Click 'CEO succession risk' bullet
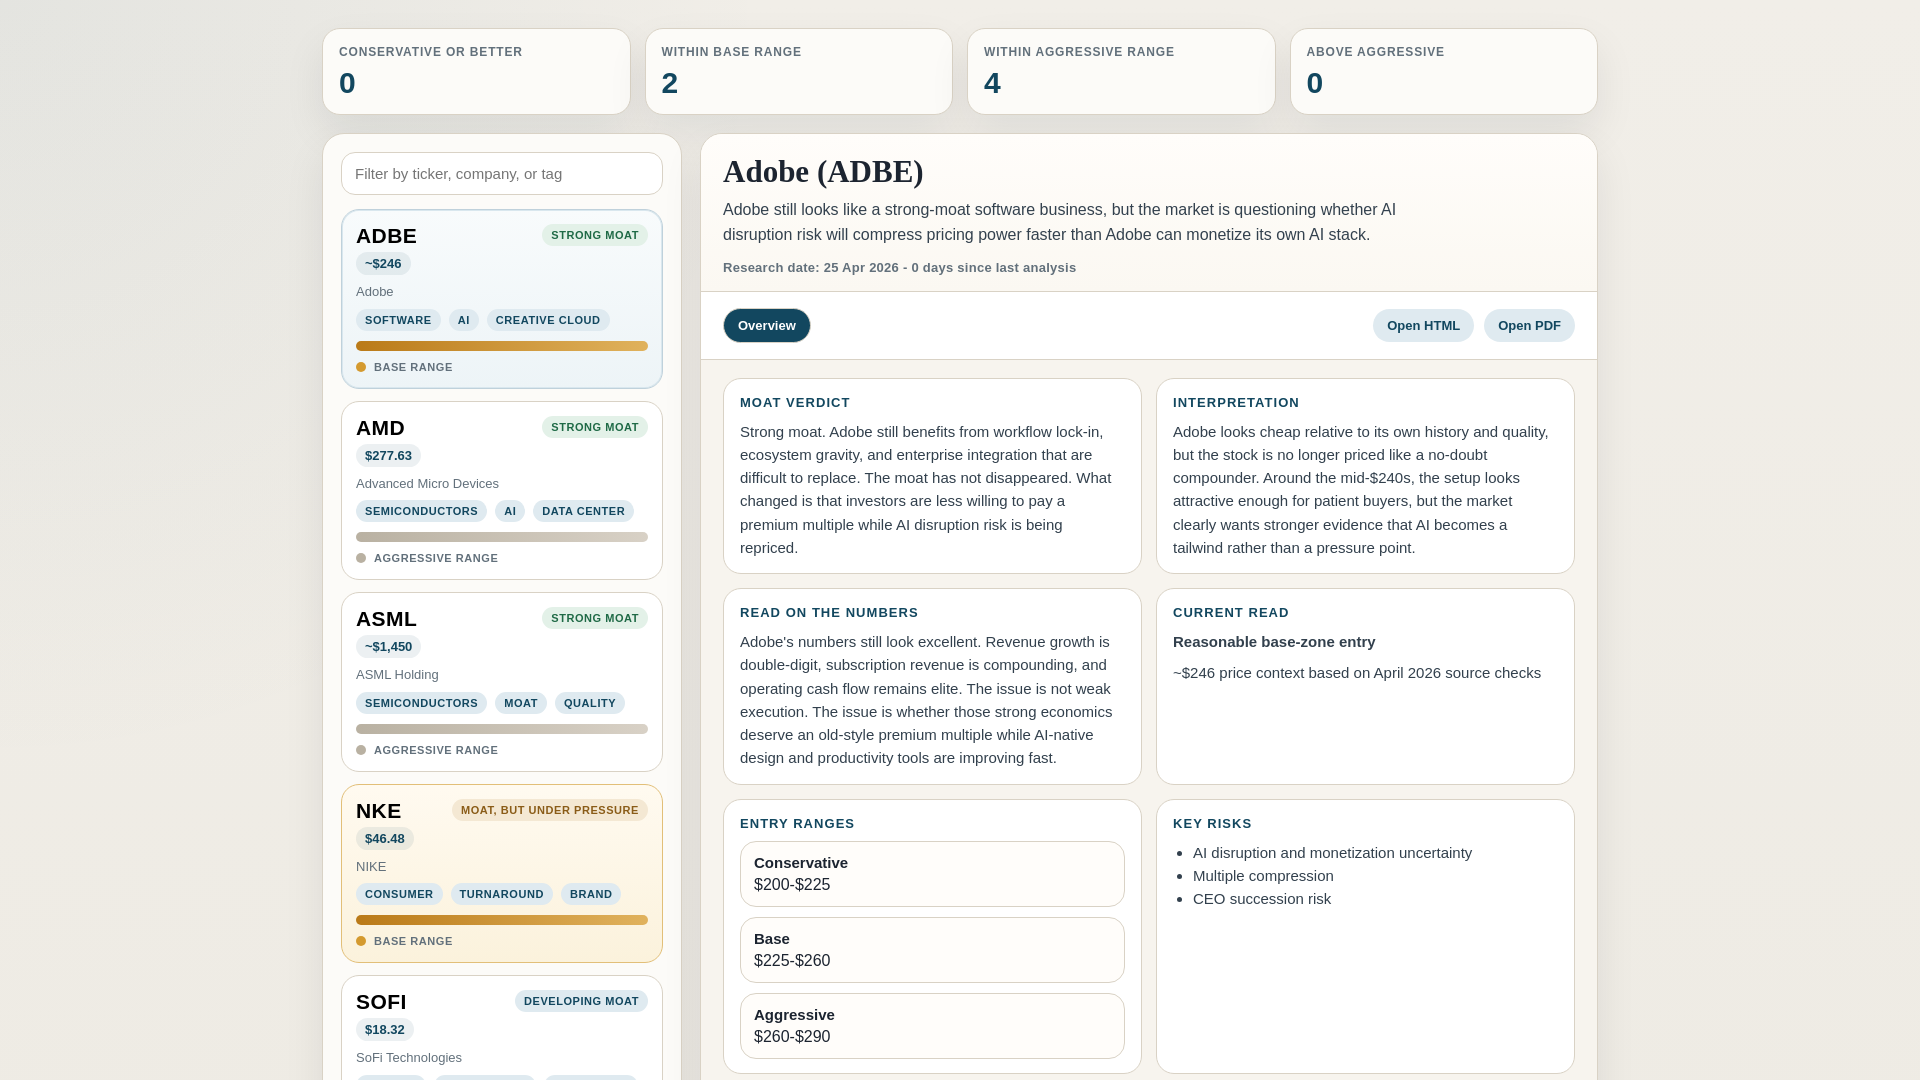 pyautogui.click(x=1262, y=899)
